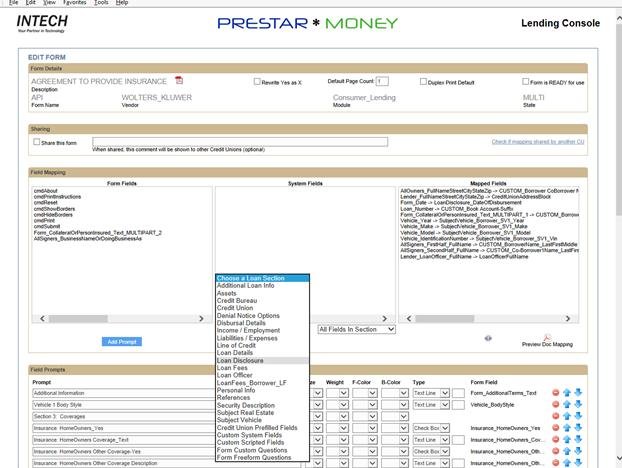Open the Tools menu
Viewport: 622px width, 468px height.
click(x=101, y=3)
